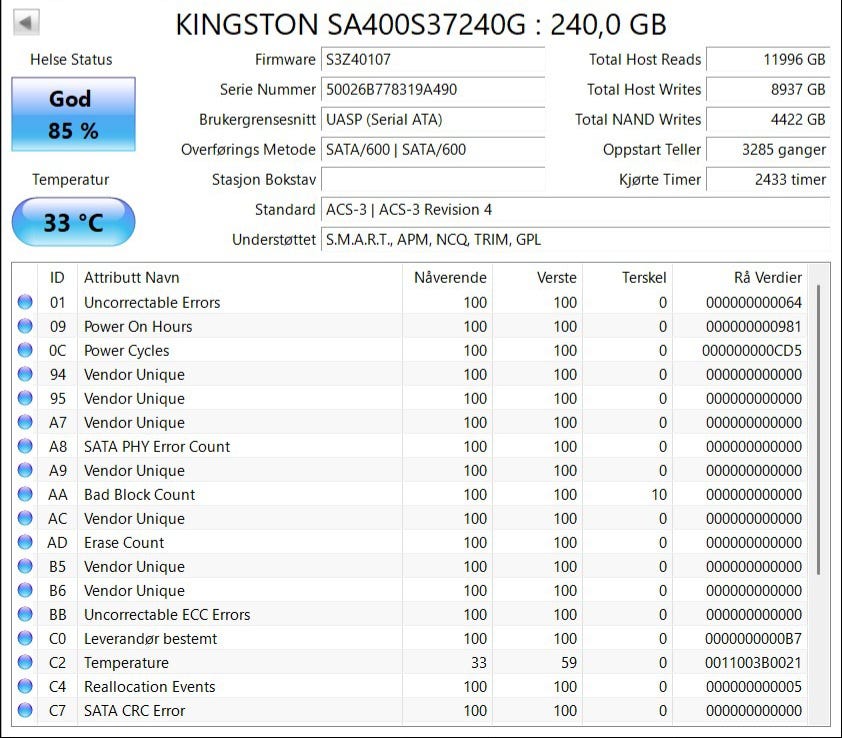The width and height of the screenshot is (842, 738).
Task: Click the status dot for Temperature row
Action: (25, 662)
